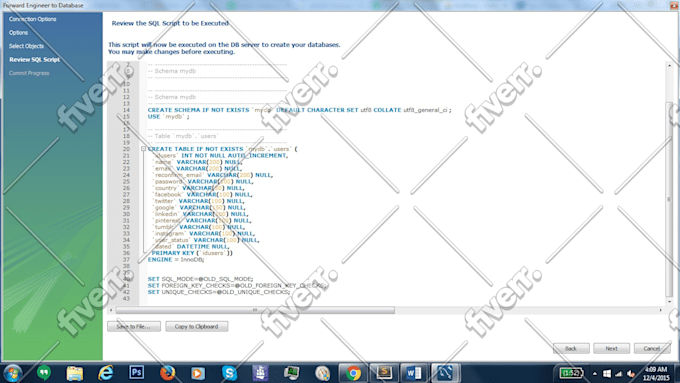Open the Windows Start menu
Screen dimensions: 680x383
12,373
